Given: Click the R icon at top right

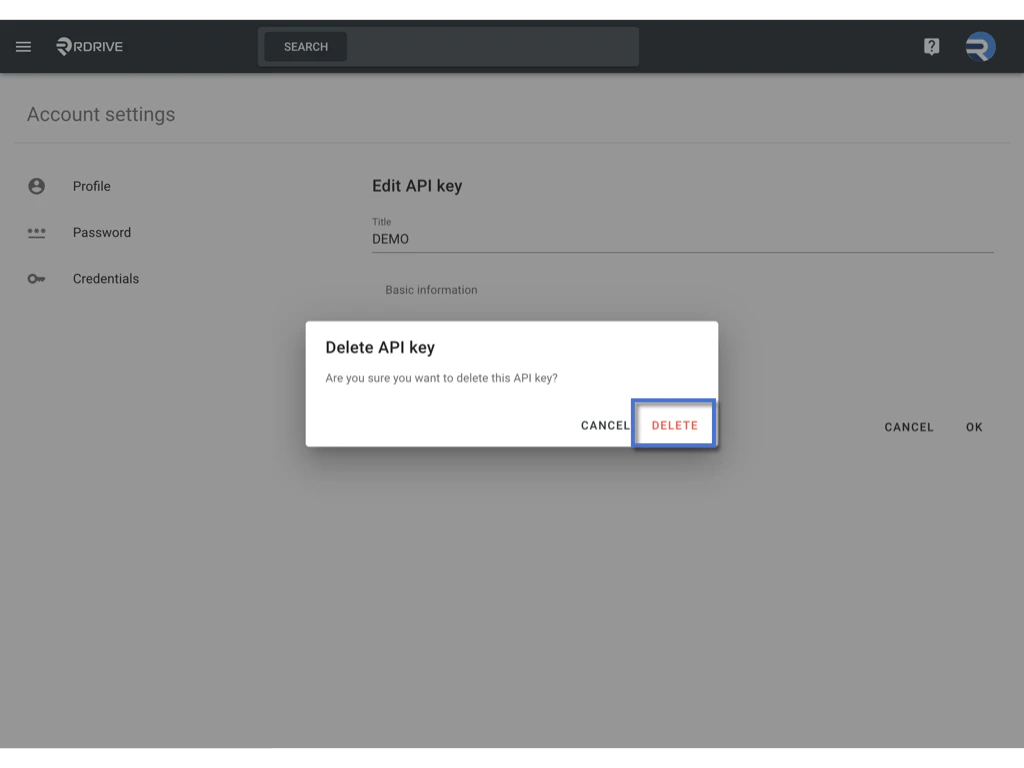Looking at the screenshot, I should [x=979, y=46].
